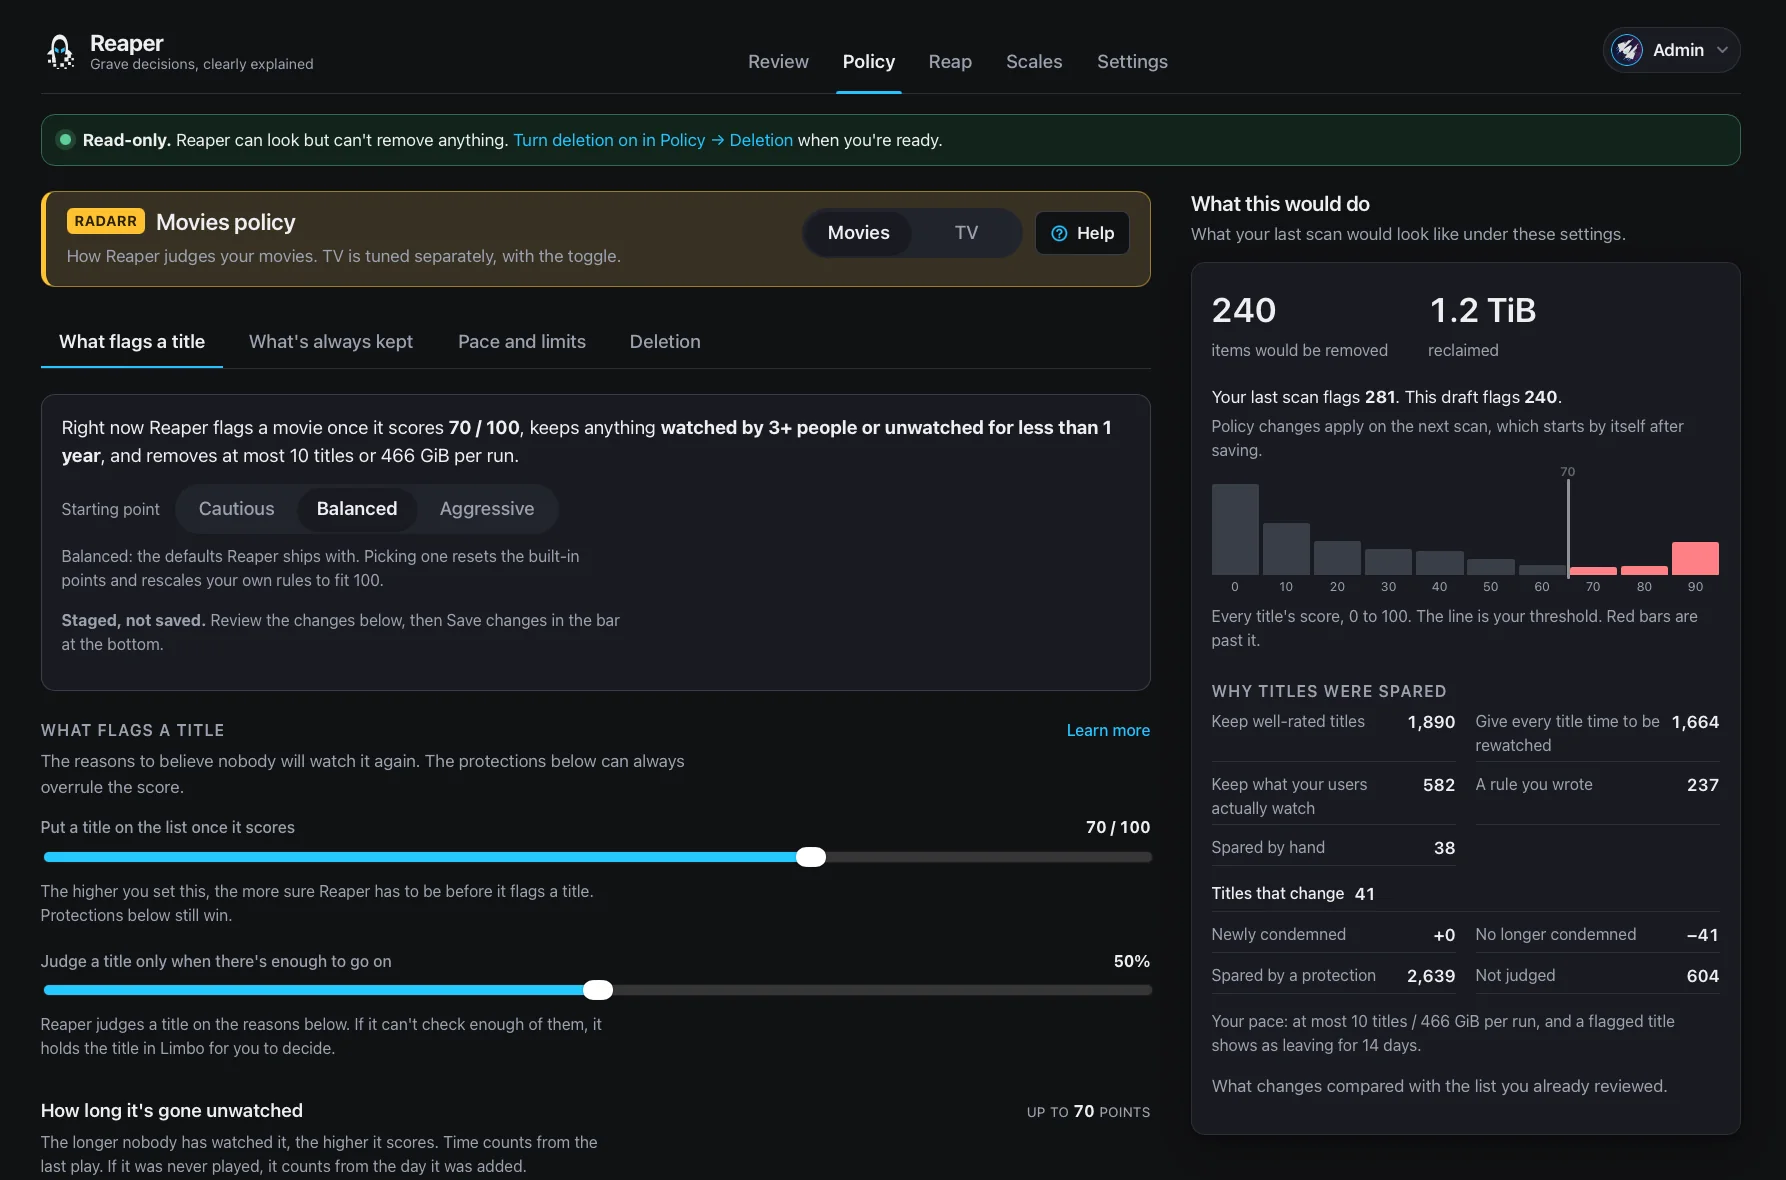Click the Help question-mark icon

pos(1059,233)
